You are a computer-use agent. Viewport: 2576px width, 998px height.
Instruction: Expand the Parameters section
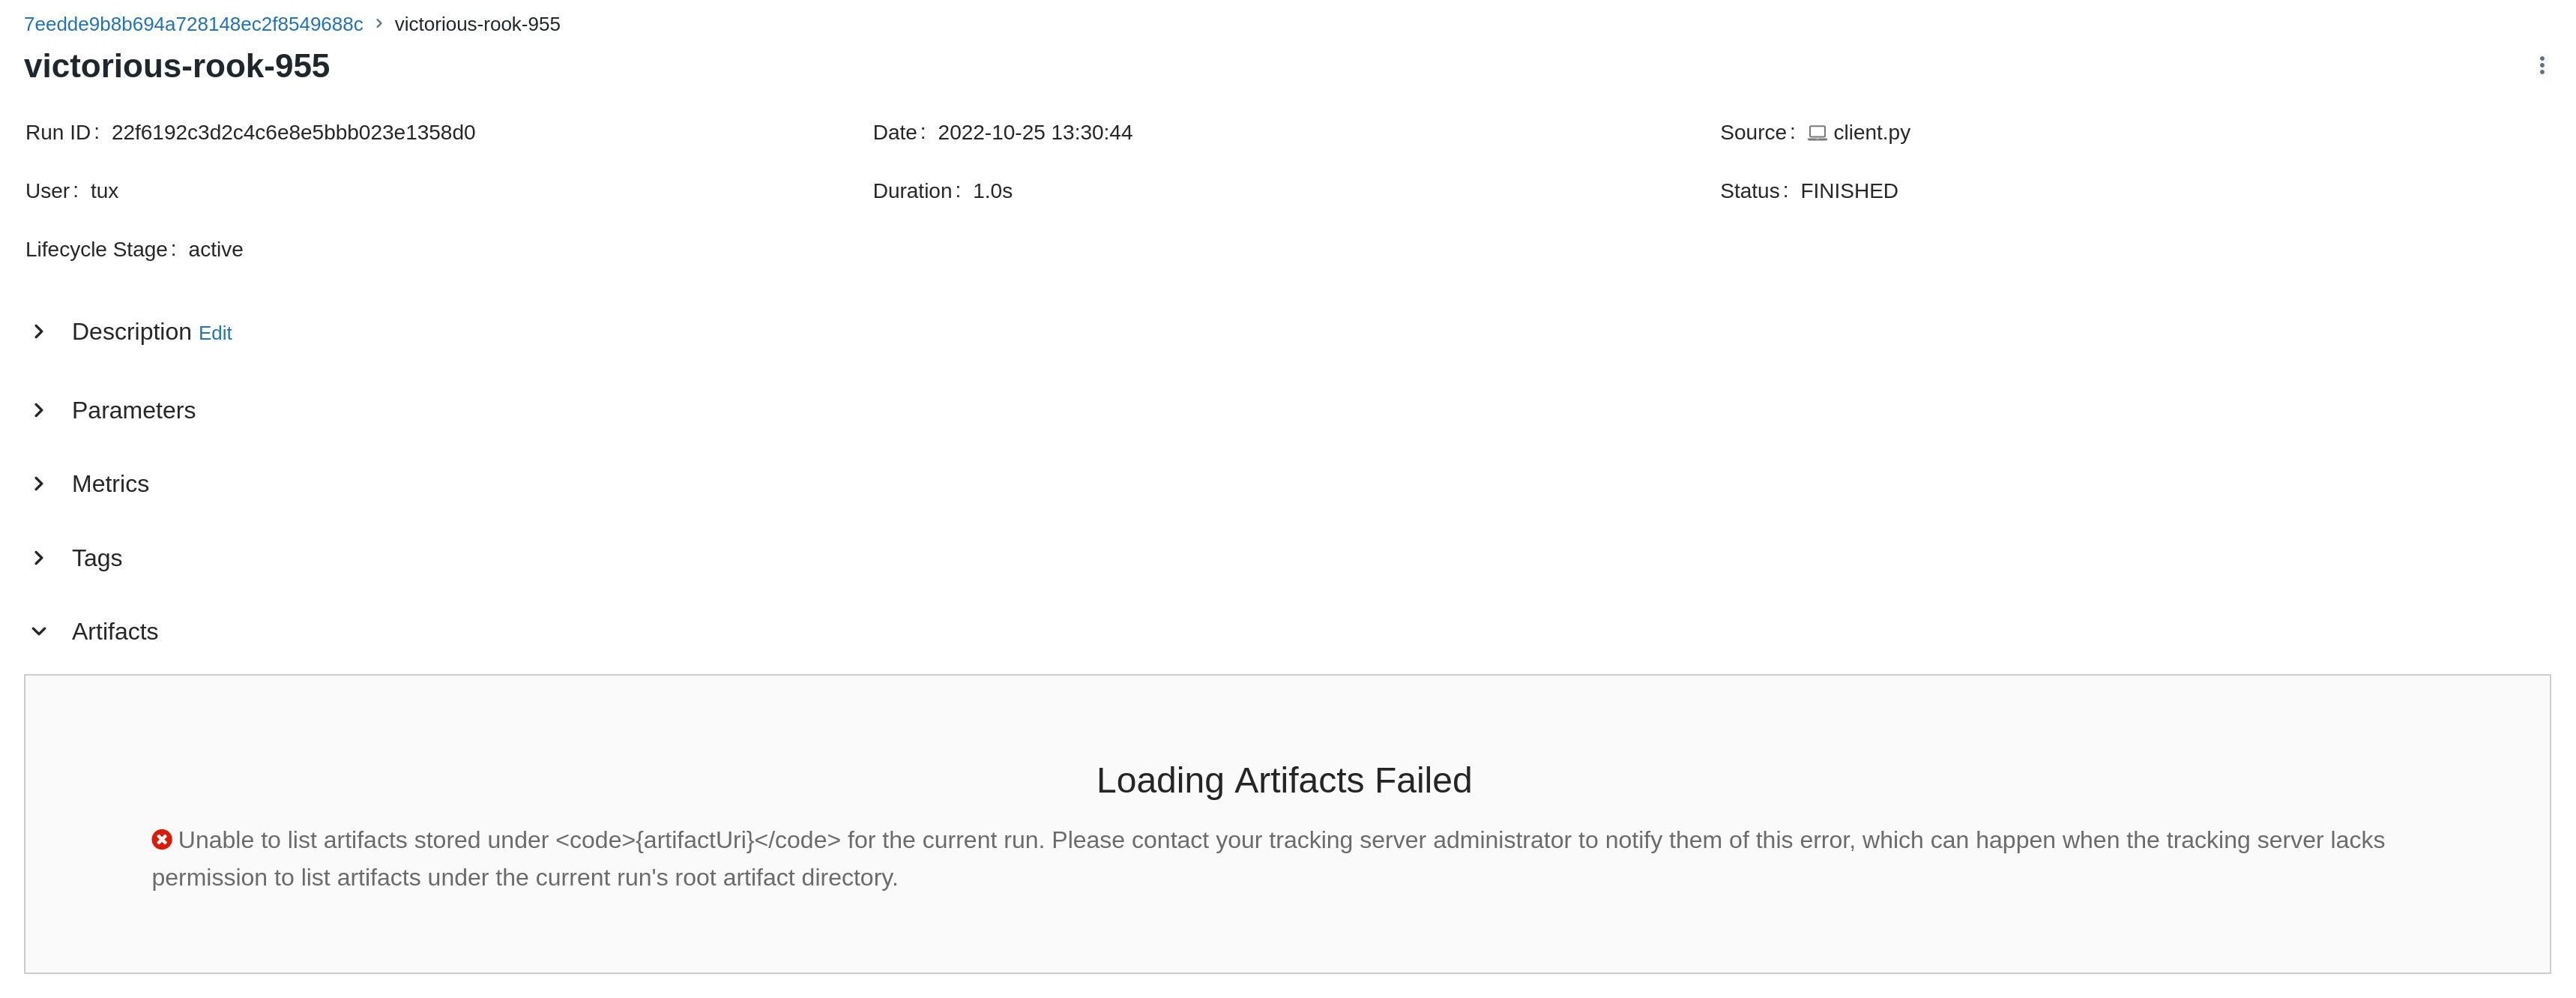point(39,410)
